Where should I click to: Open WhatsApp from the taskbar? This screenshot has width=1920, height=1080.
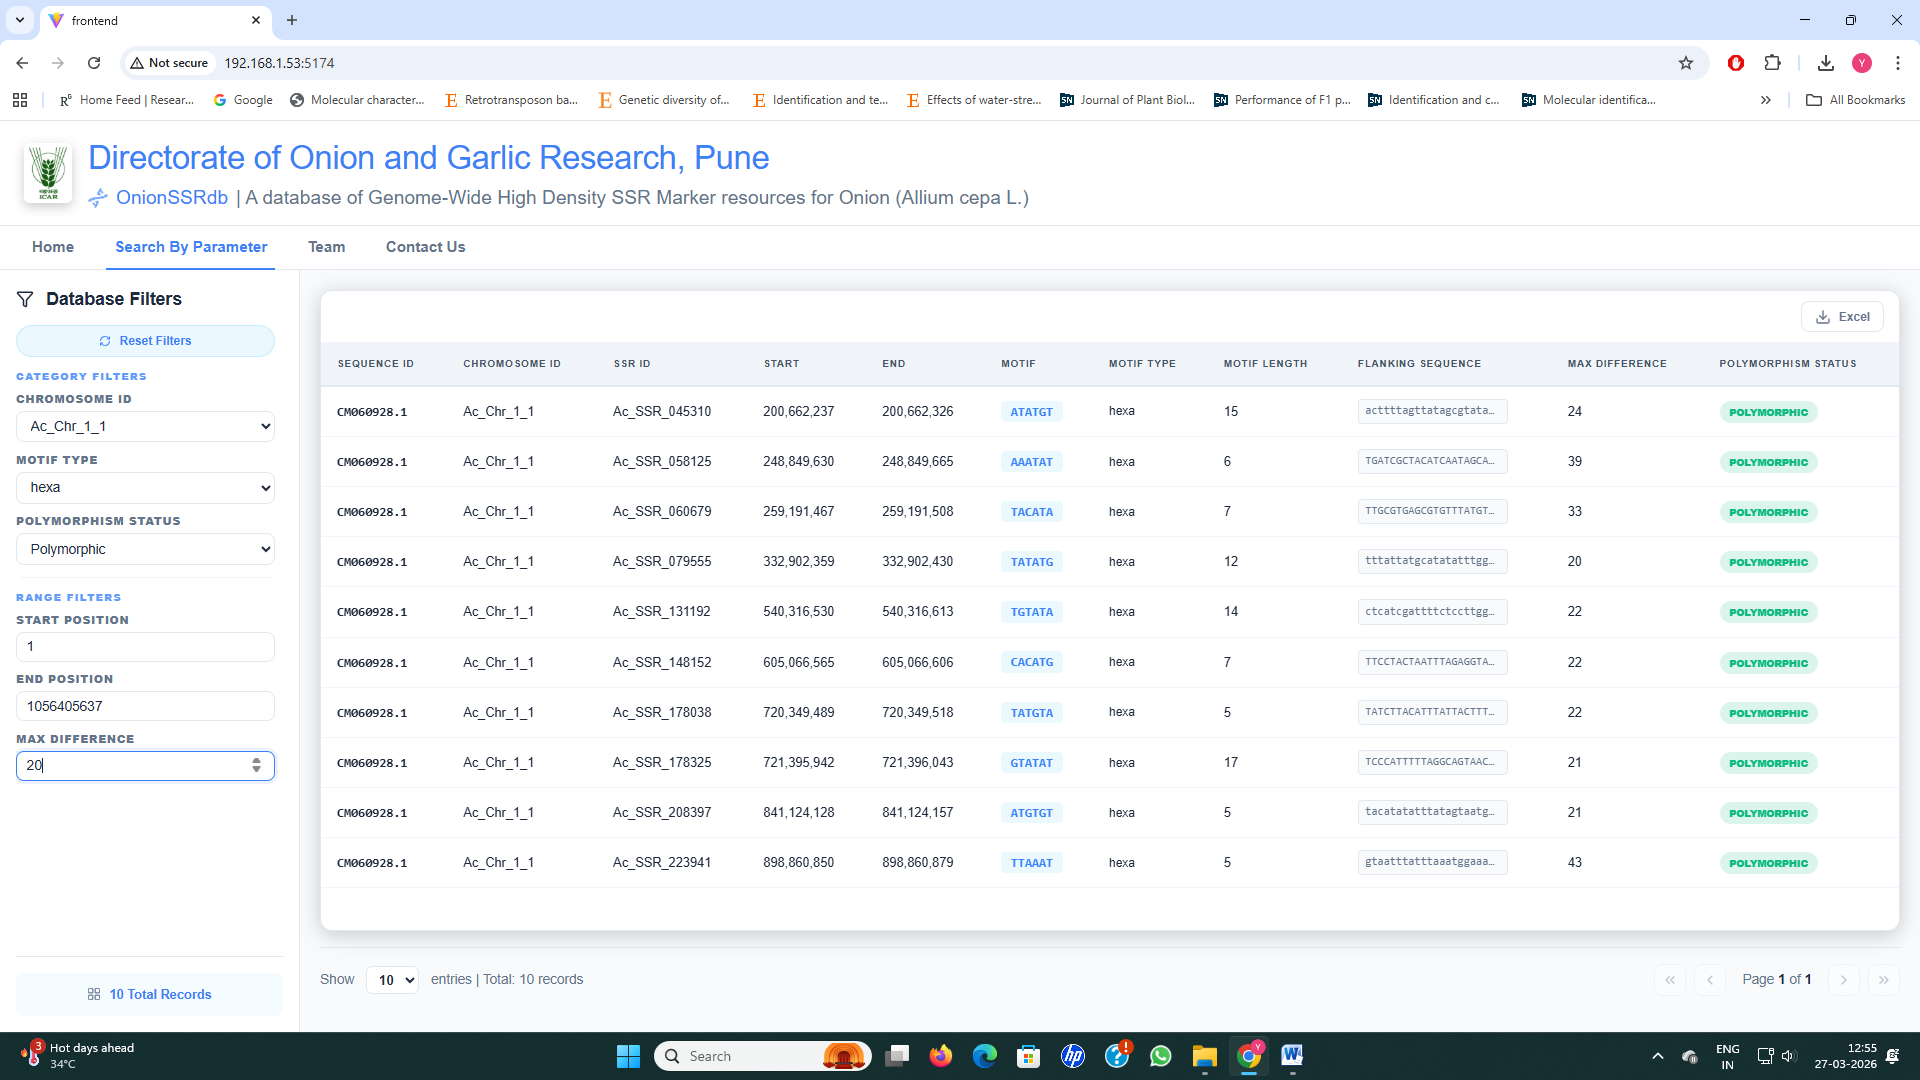(1160, 1056)
